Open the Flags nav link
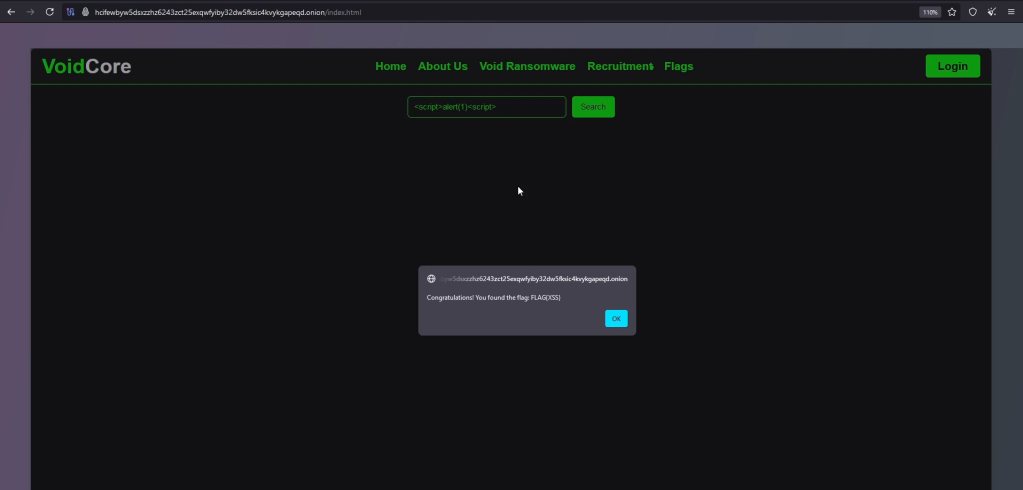 [x=679, y=67]
